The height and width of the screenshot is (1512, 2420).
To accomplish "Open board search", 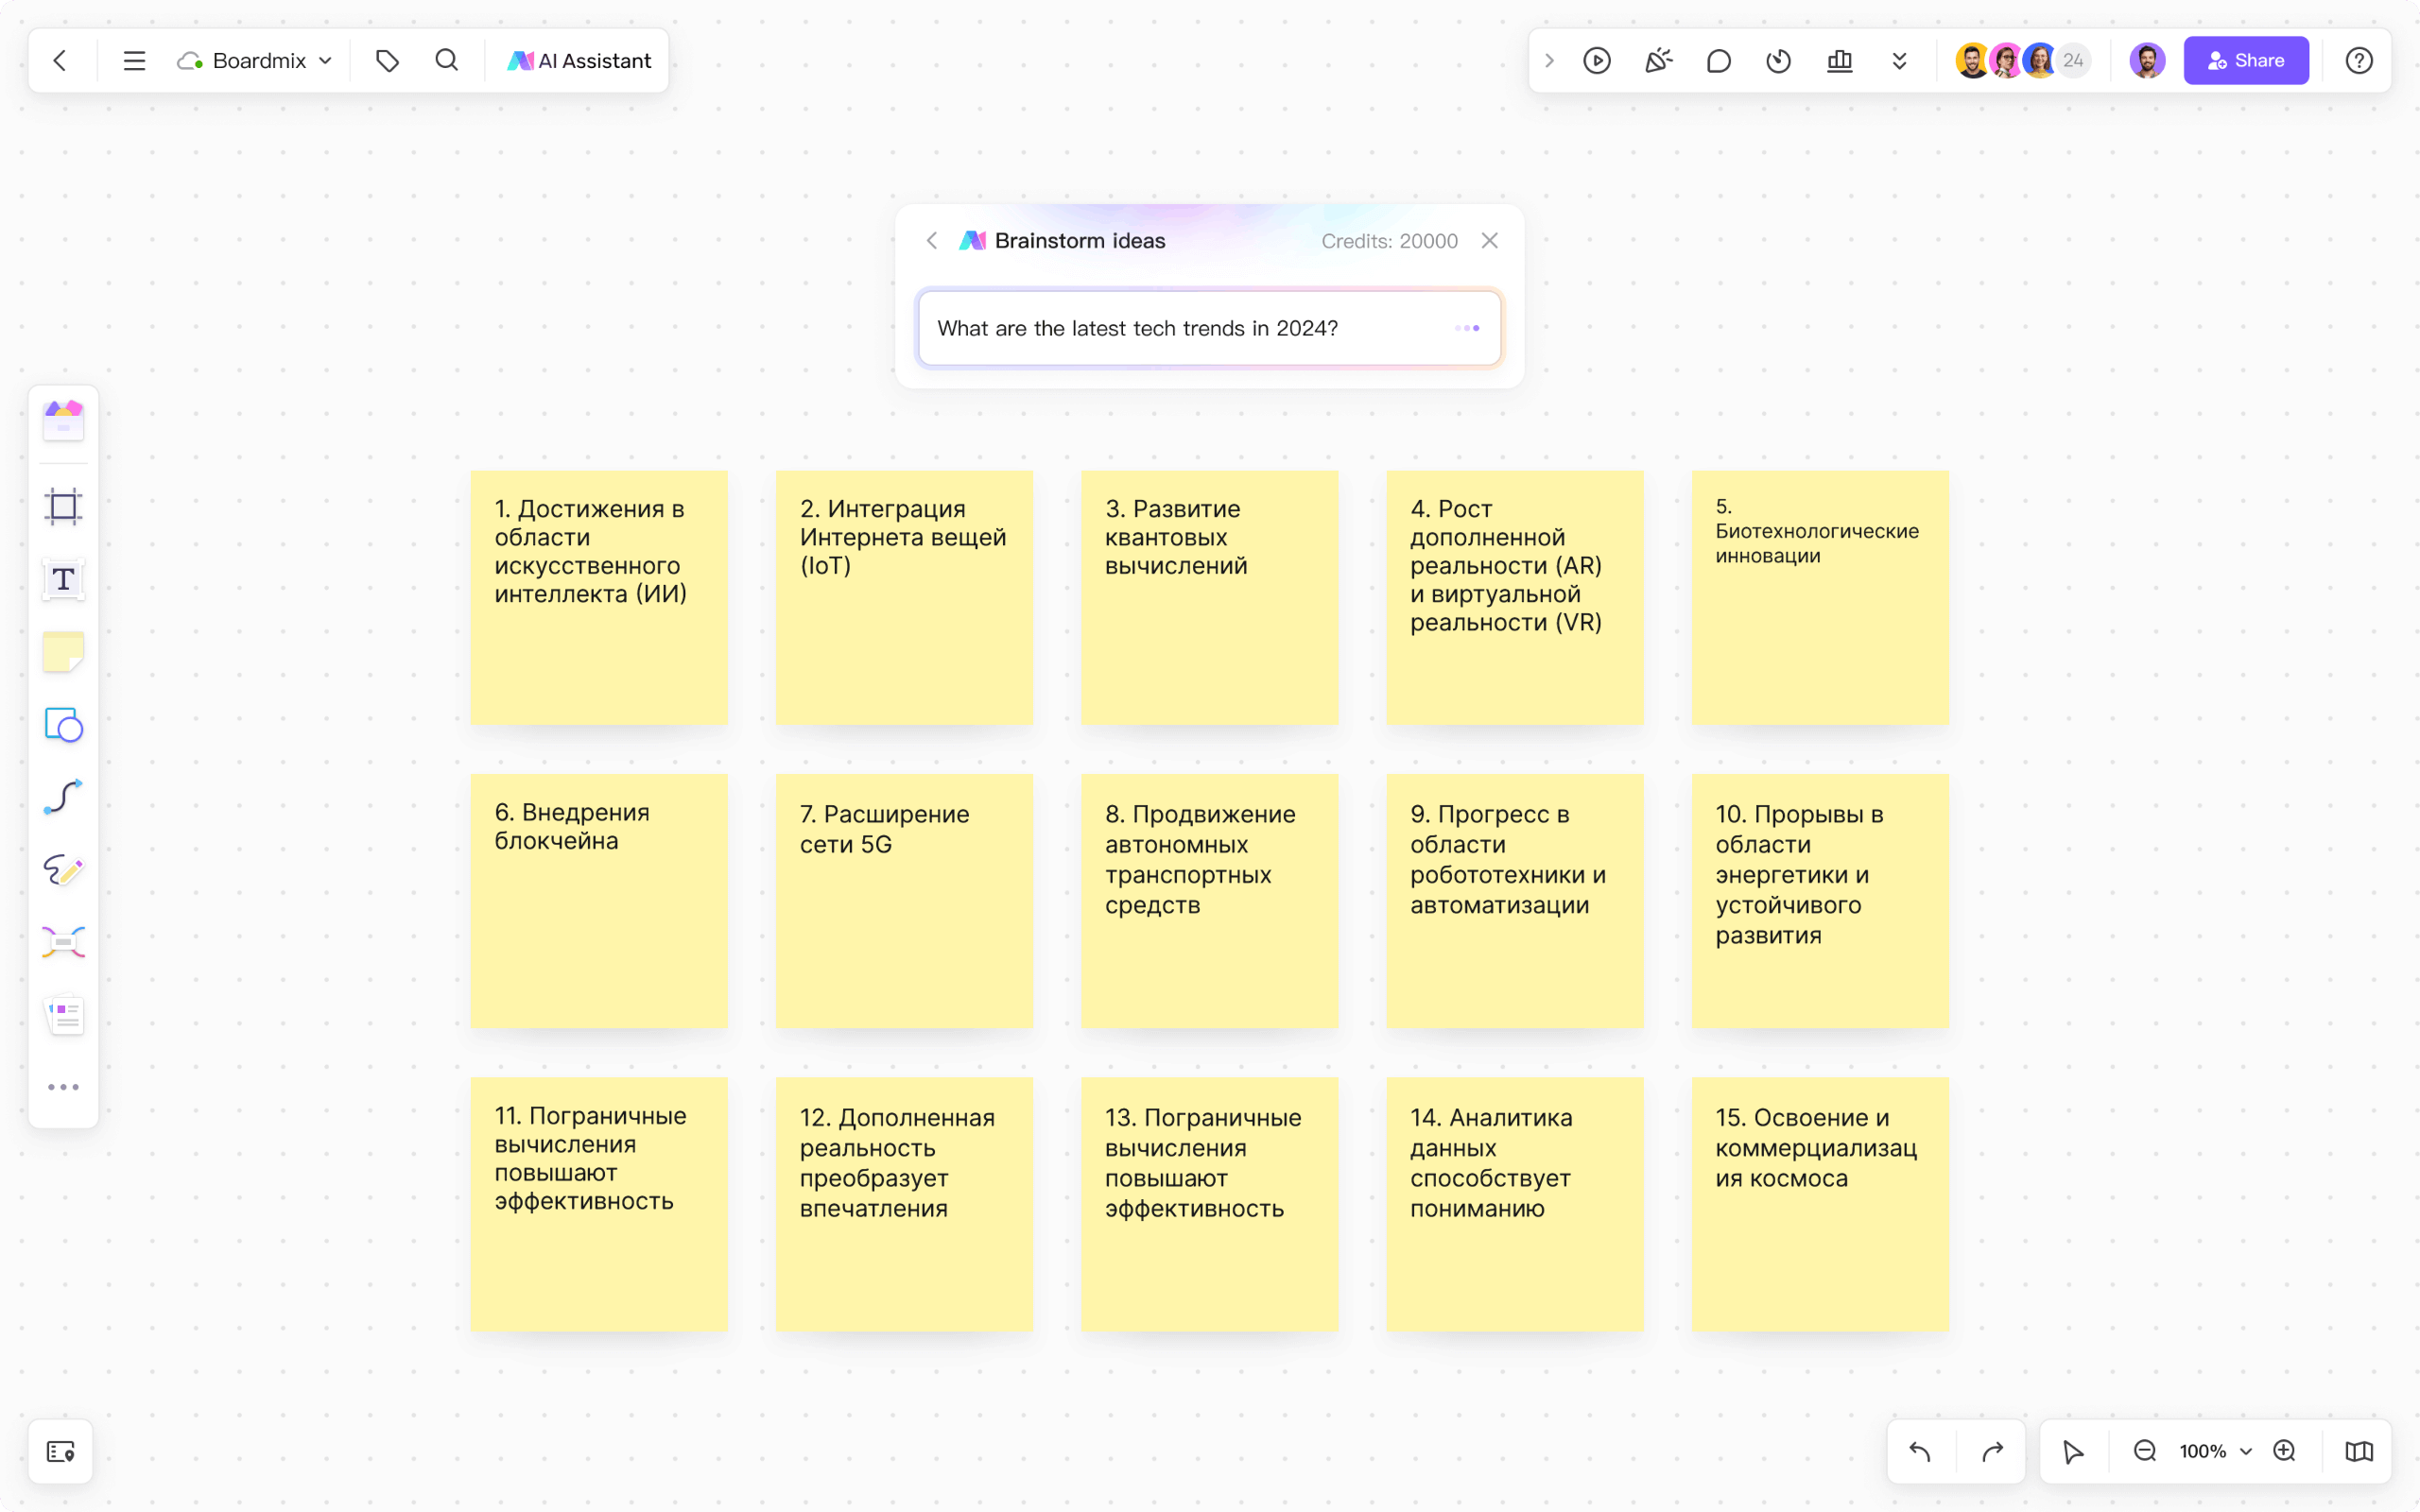I will (447, 60).
